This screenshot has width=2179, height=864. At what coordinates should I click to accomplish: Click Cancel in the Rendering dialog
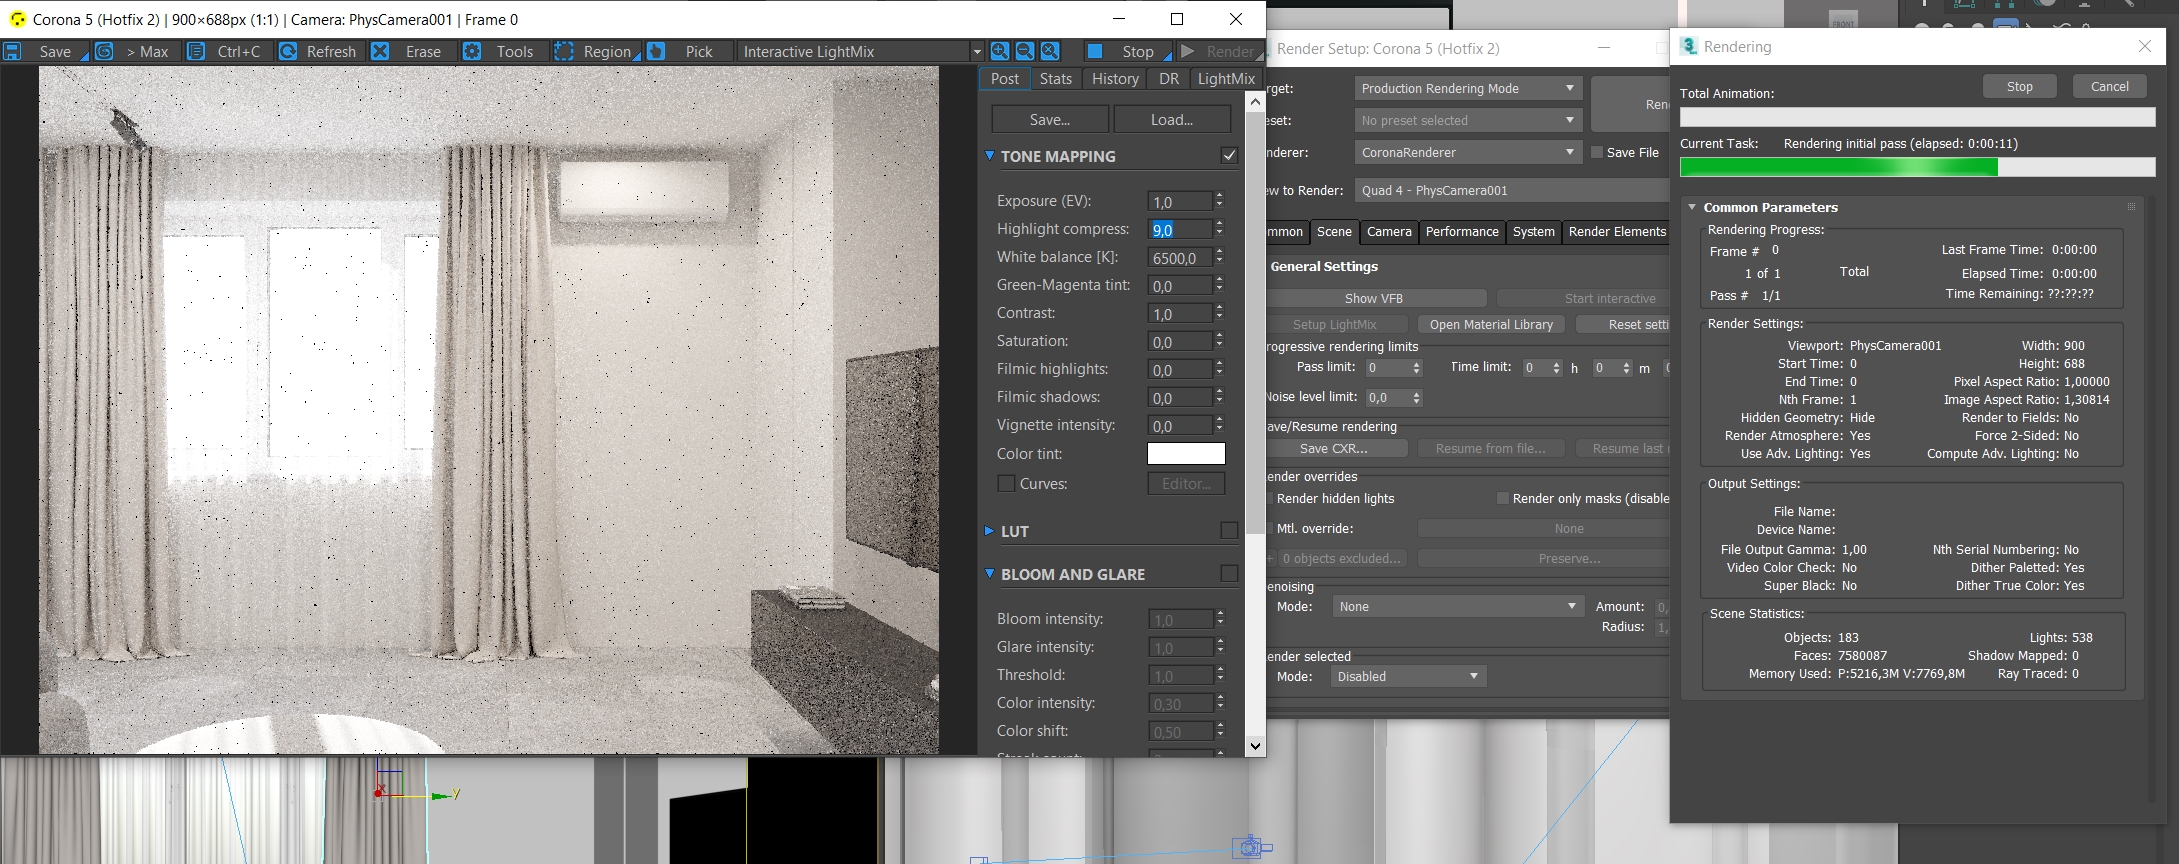[2109, 87]
